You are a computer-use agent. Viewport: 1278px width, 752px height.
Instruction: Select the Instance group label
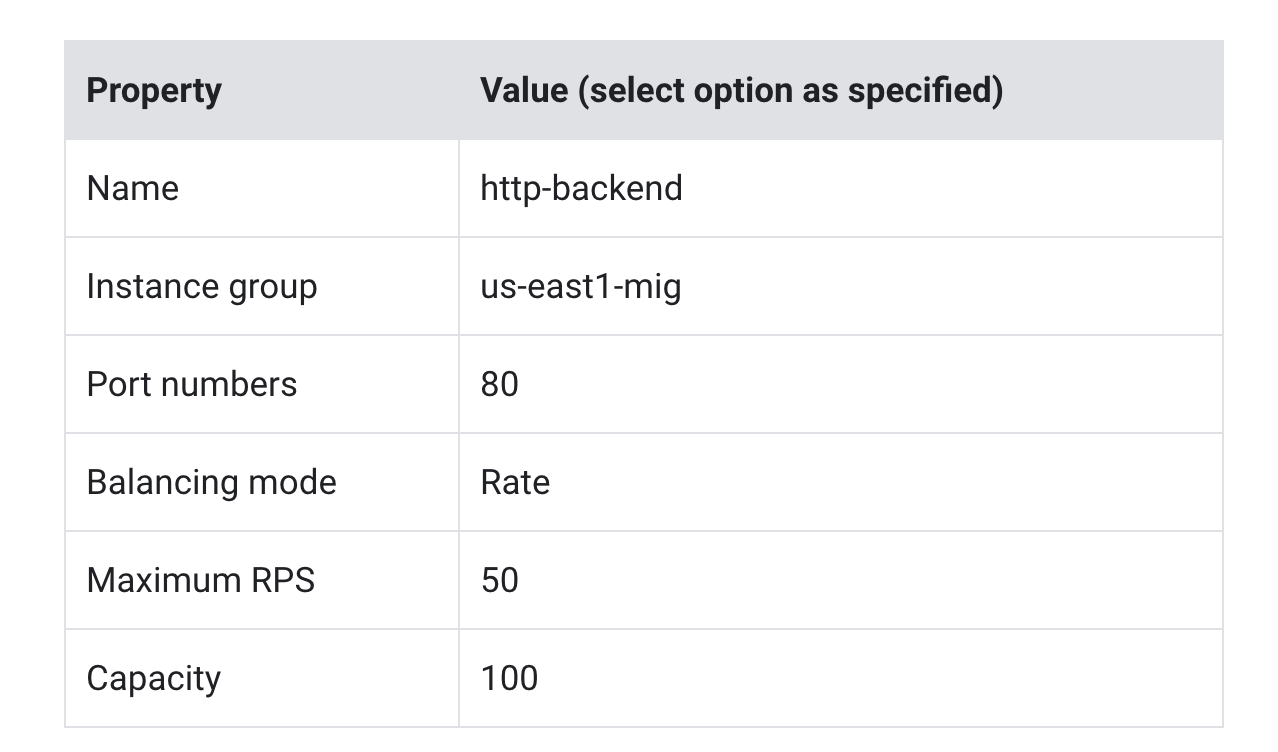[201, 286]
